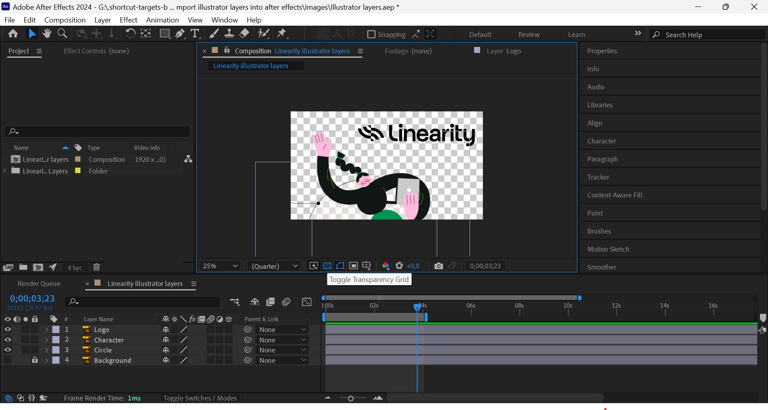
Task: Select the Rotation tool
Action: tap(130, 34)
